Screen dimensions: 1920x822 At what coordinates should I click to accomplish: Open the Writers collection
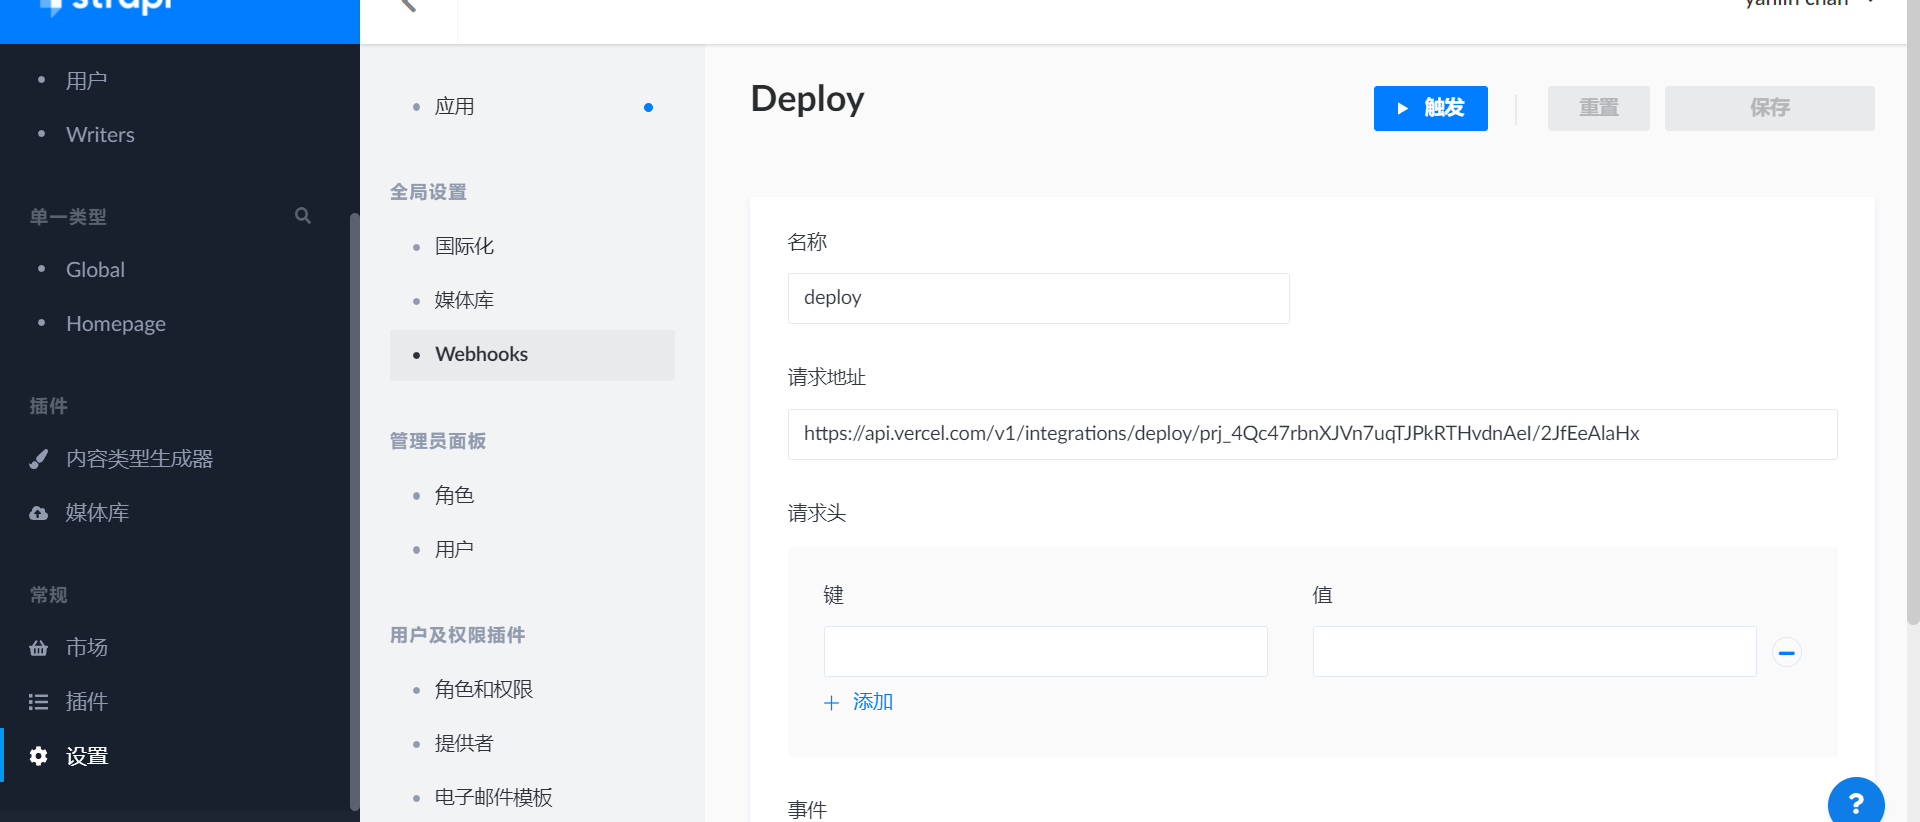click(x=100, y=135)
